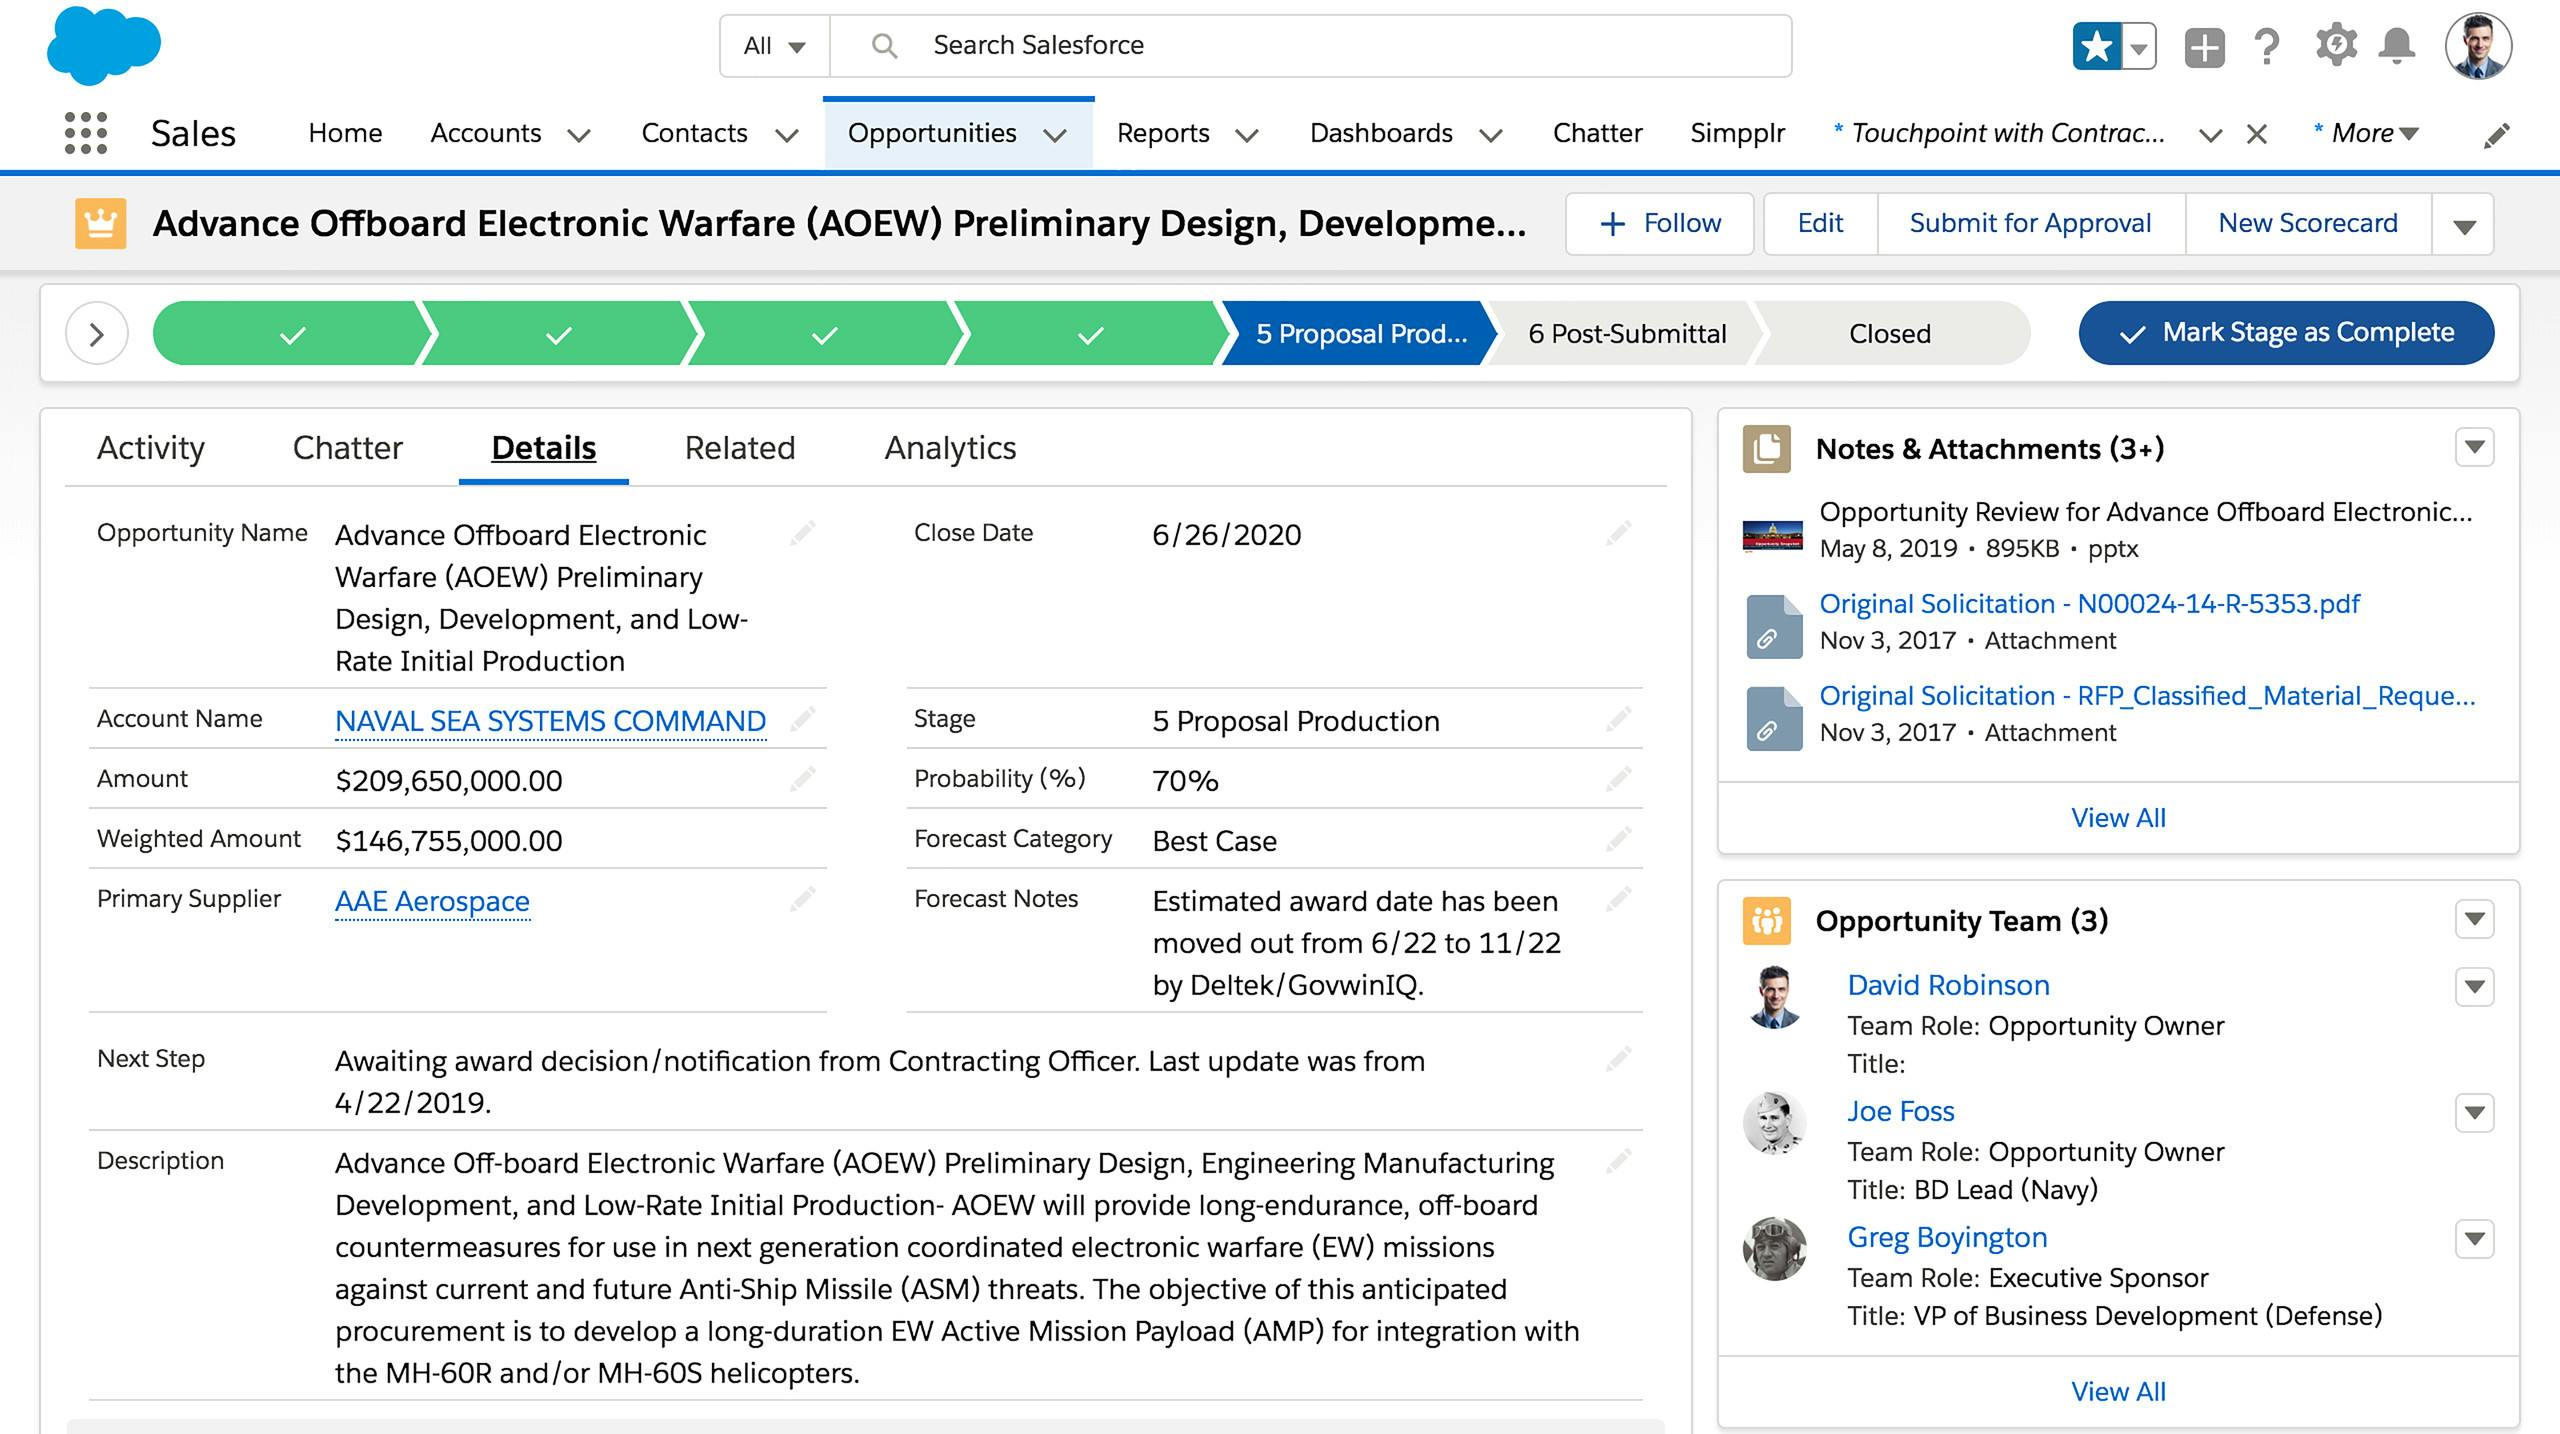Click the New Scorecard button
Screen dimensions: 2560x1434
2308,224
